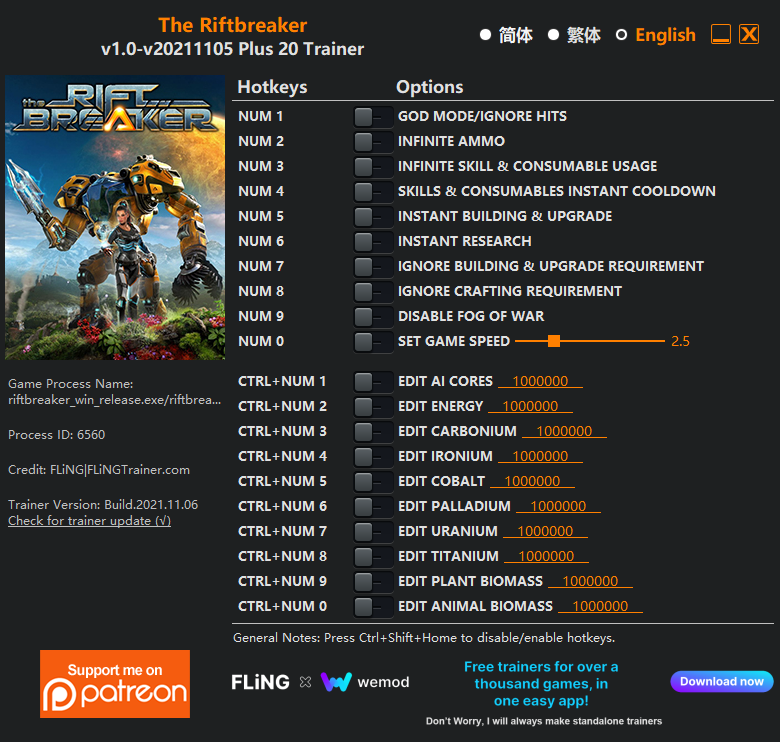Toggle Edit Cobalt switch
The height and width of the screenshot is (742, 780).
click(x=373, y=482)
